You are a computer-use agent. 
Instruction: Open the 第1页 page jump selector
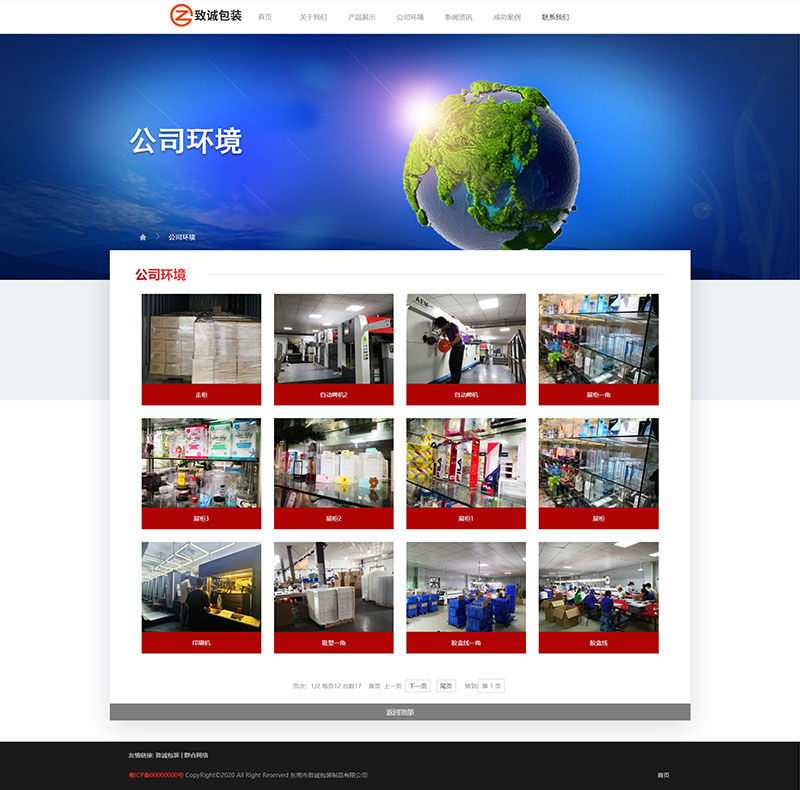[x=491, y=686]
